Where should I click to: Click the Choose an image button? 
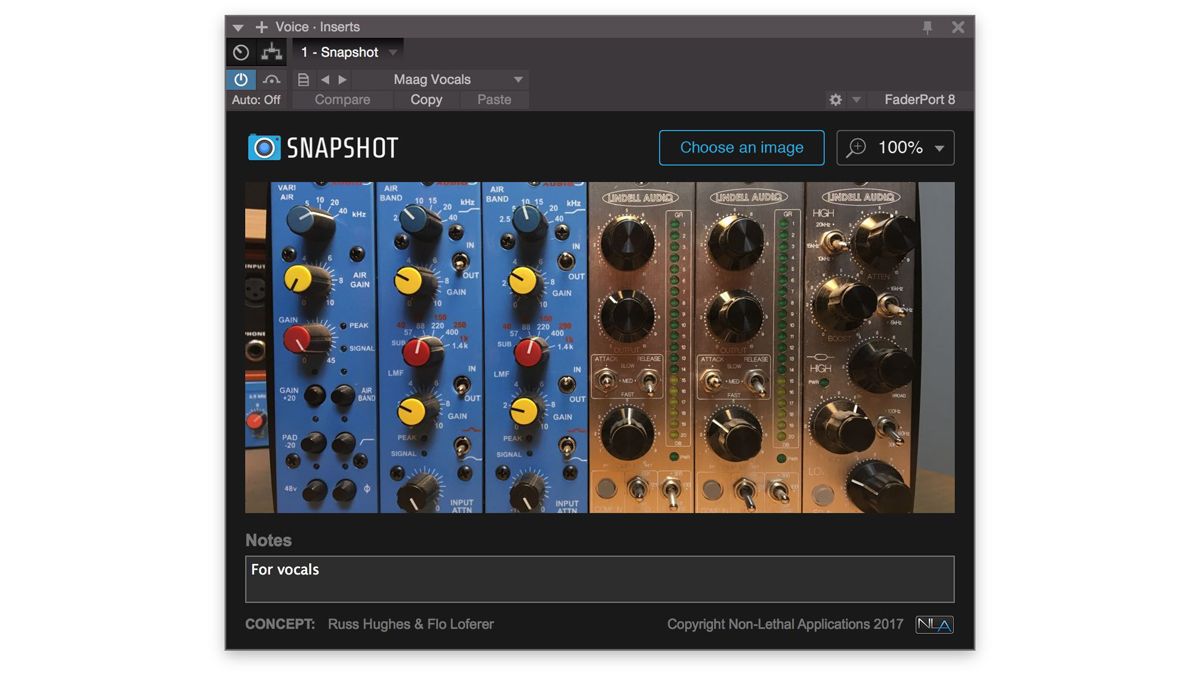click(x=741, y=147)
